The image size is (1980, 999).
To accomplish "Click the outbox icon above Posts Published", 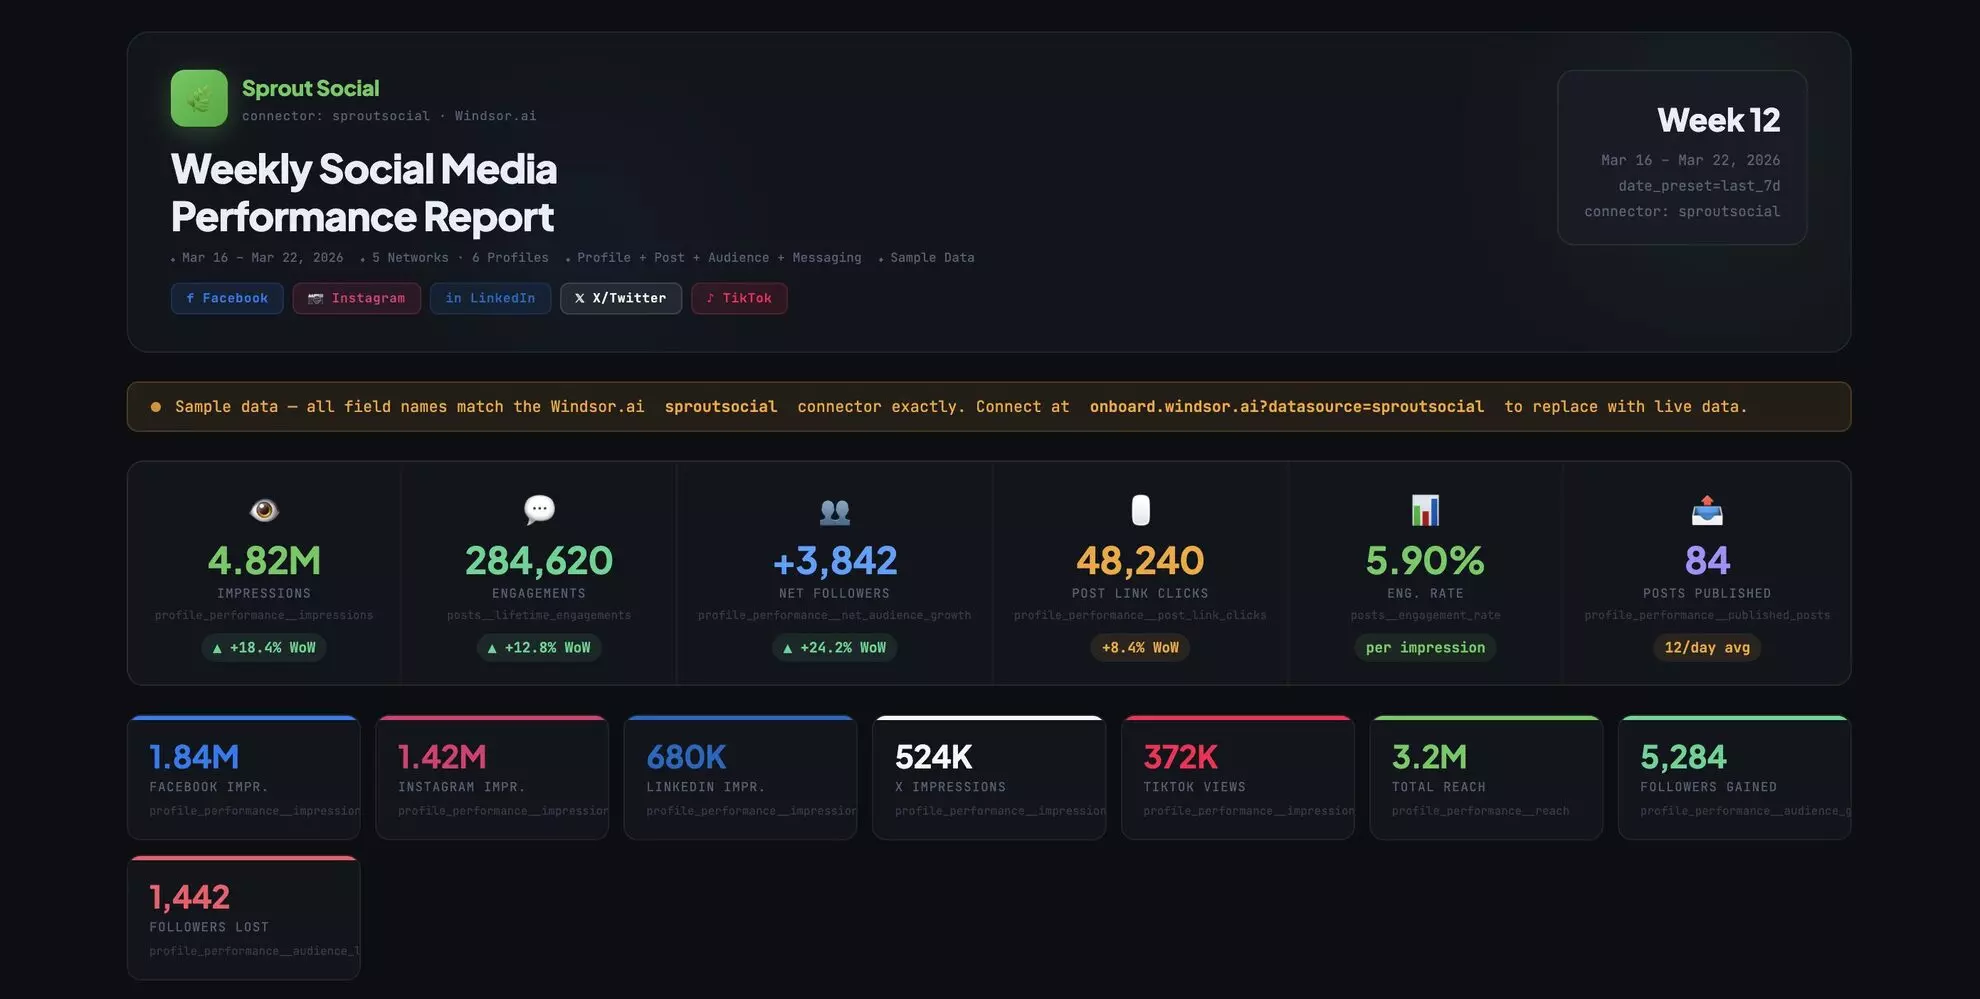I will (1707, 510).
